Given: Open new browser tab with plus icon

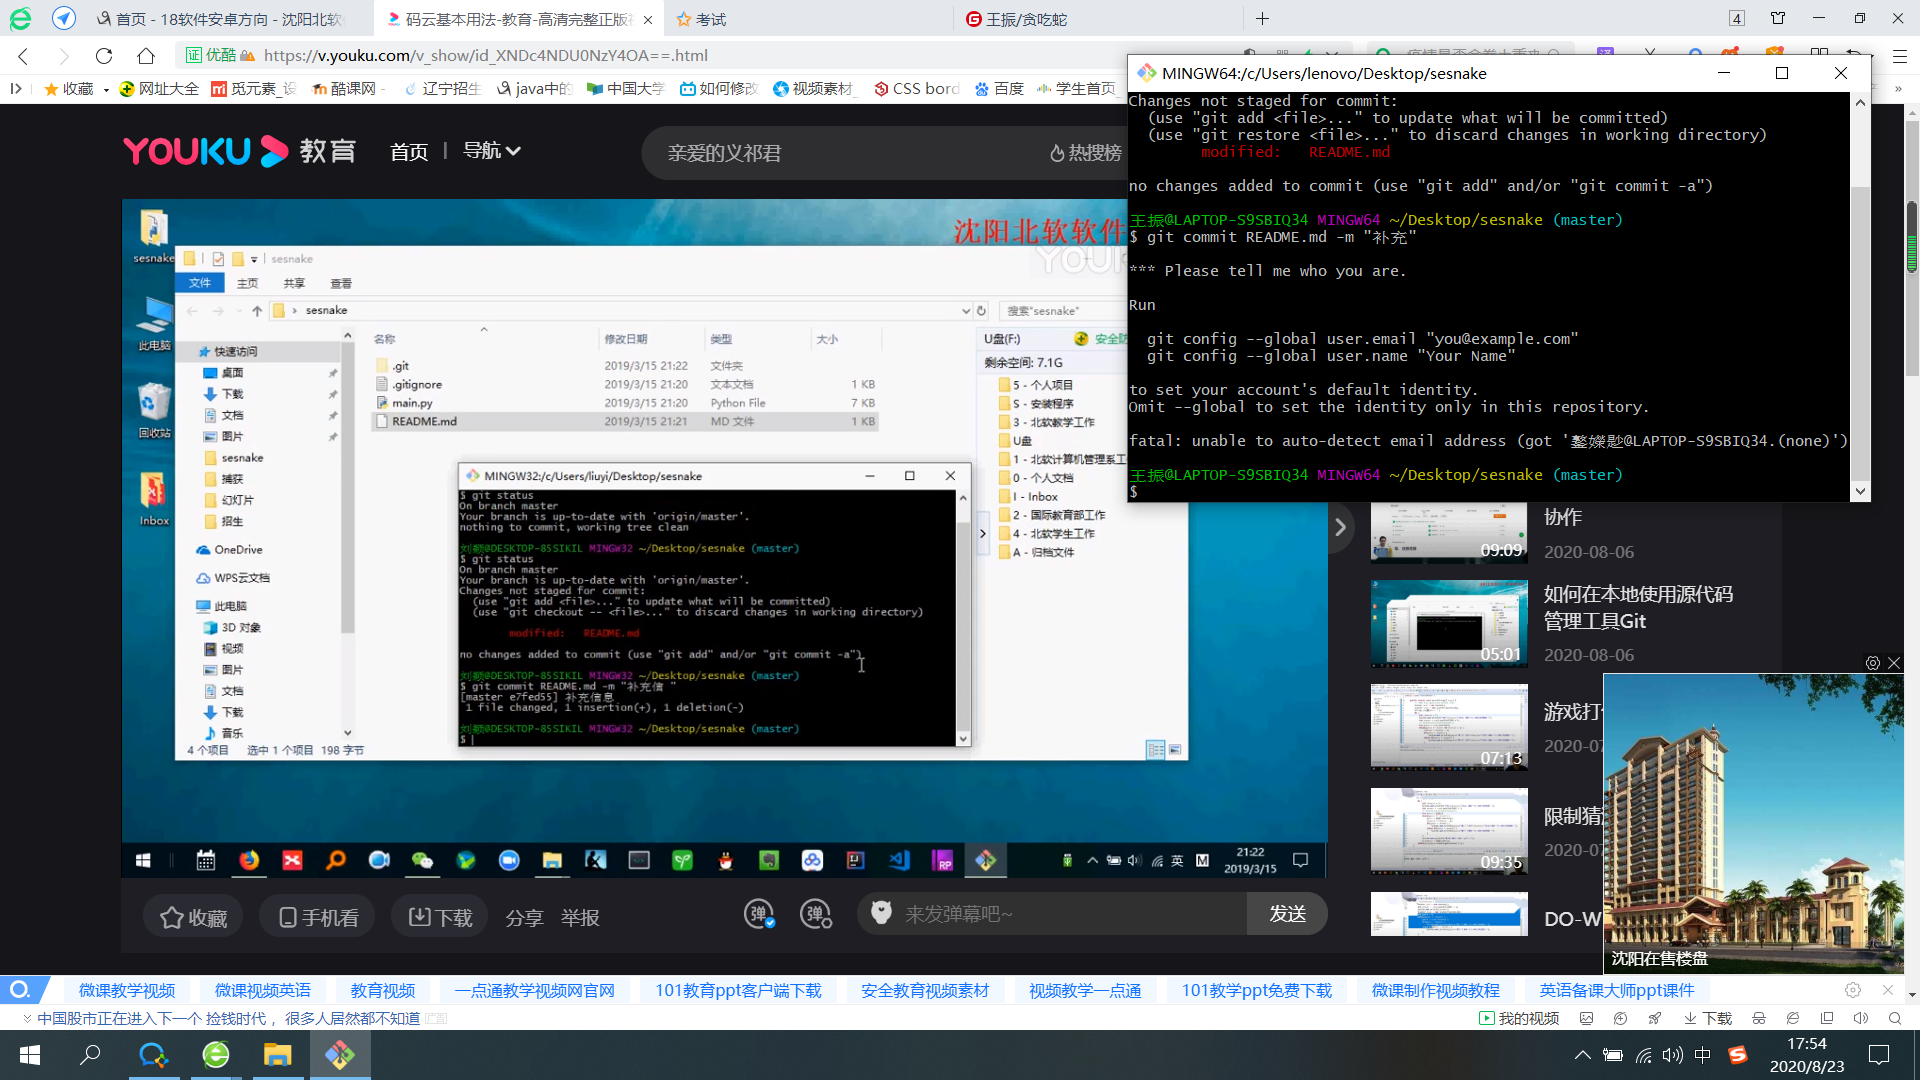Looking at the screenshot, I should (1262, 19).
